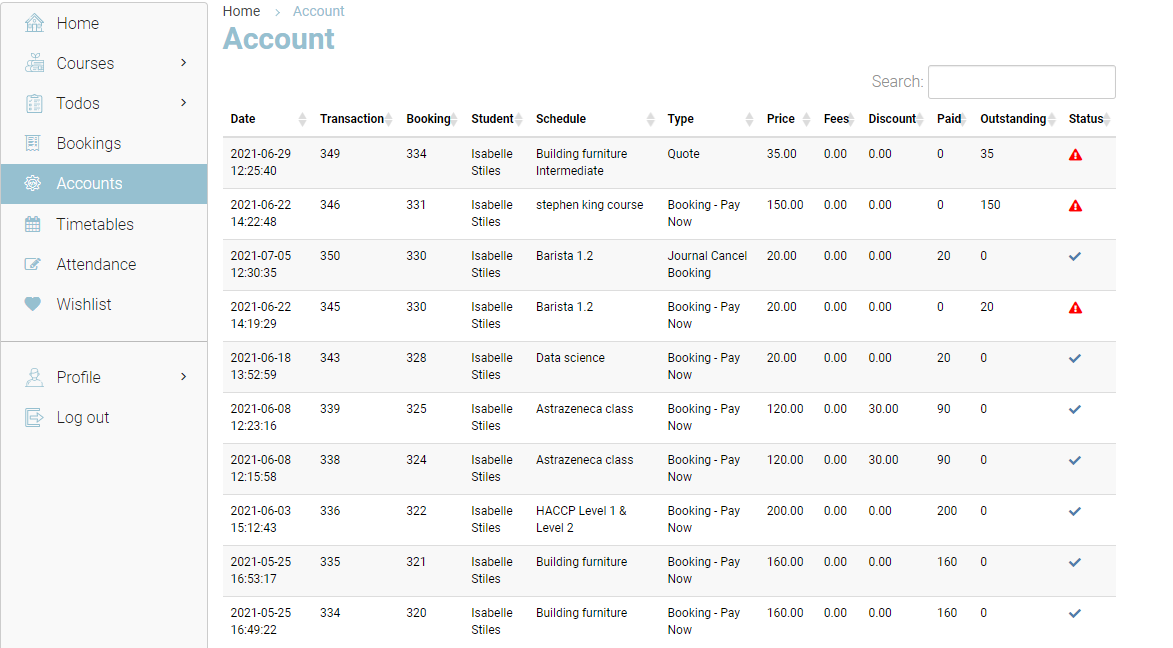The image size is (1173, 648).
Task: Click checkmark status icon for transaction 343
Action: pos(1075,358)
